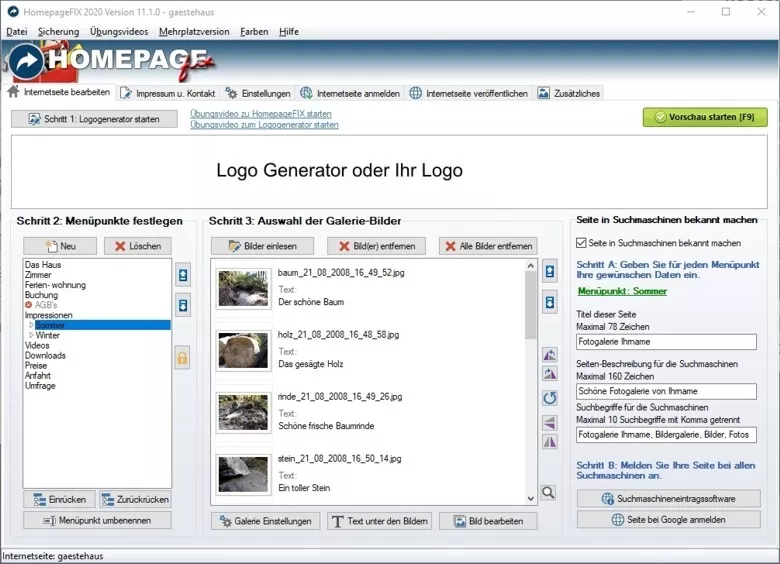
Task: Click the gears icon on Einstellungen tab
Action: pyautogui.click(x=231, y=93)
